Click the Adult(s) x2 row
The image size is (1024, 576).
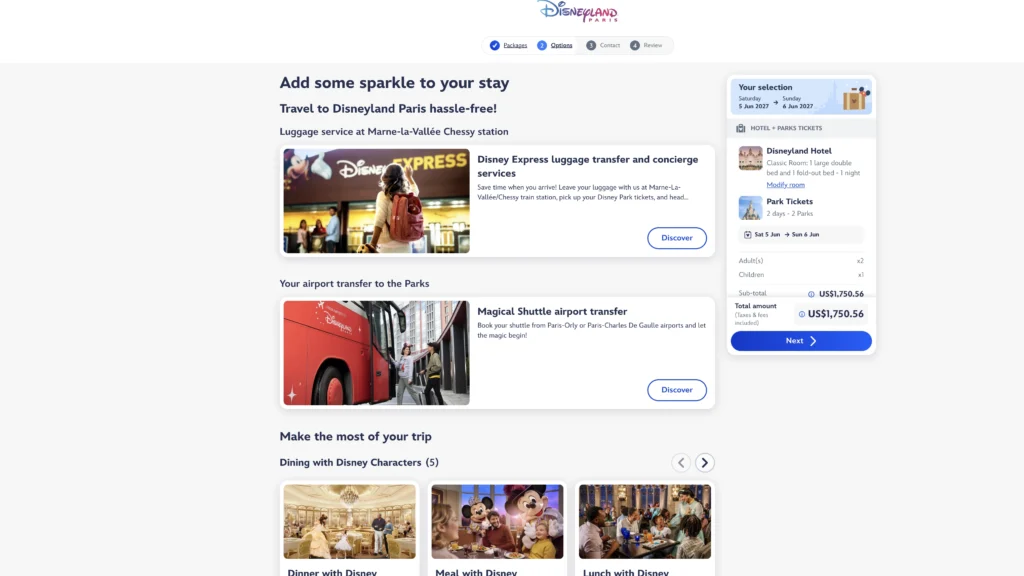click(x=801, y=261)
